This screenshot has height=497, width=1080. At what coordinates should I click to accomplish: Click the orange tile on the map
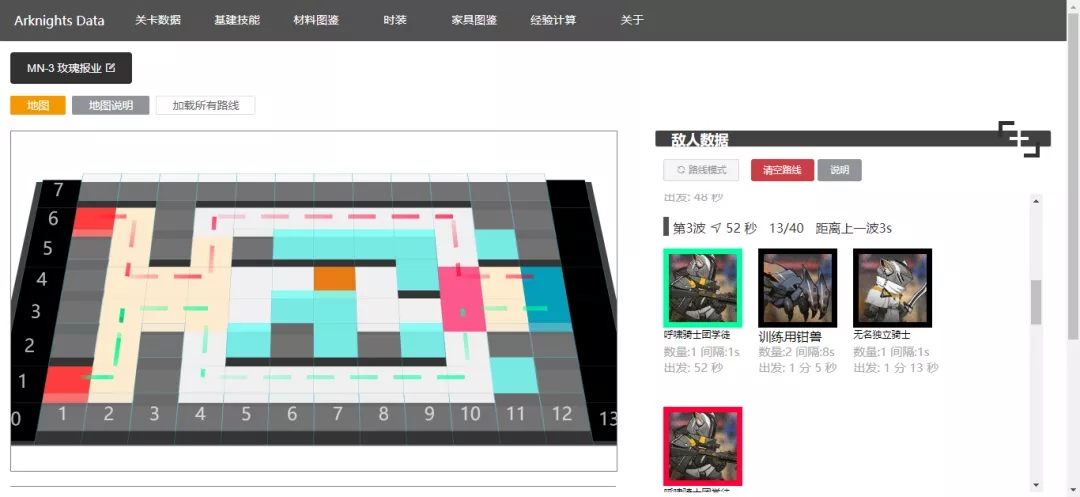click(335, 279)
